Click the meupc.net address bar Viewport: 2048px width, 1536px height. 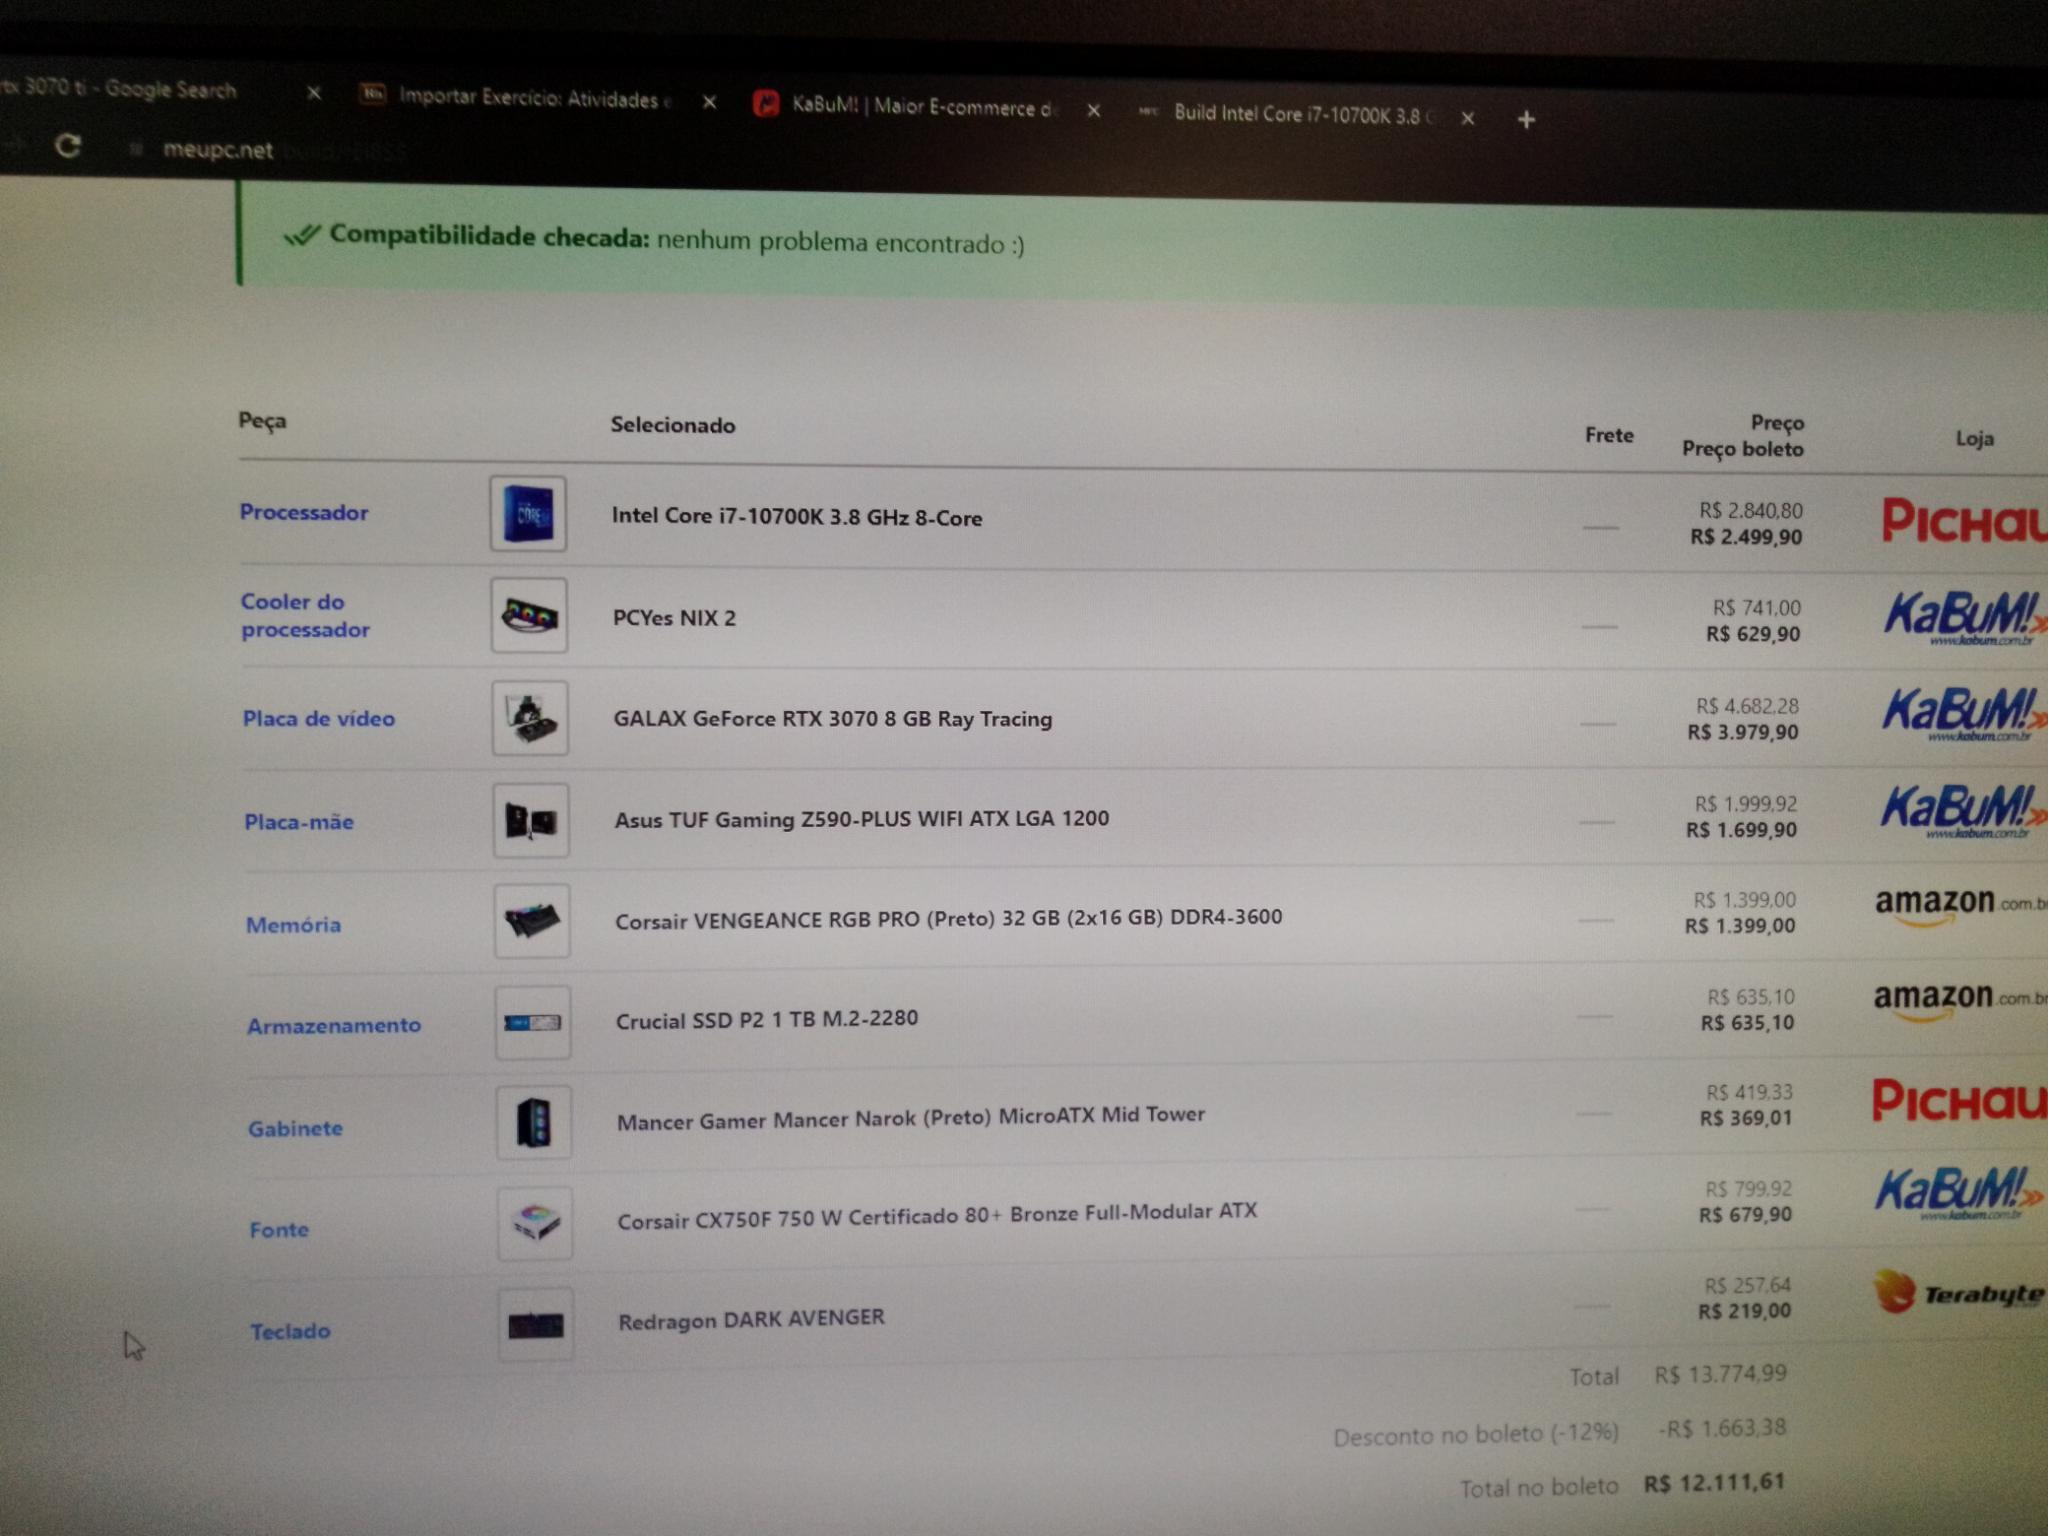217,150
